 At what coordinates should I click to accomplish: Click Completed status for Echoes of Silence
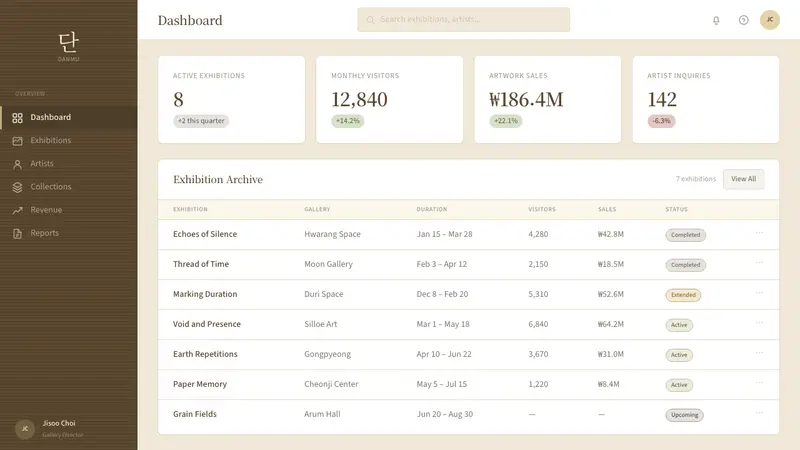tap(685, 235)
